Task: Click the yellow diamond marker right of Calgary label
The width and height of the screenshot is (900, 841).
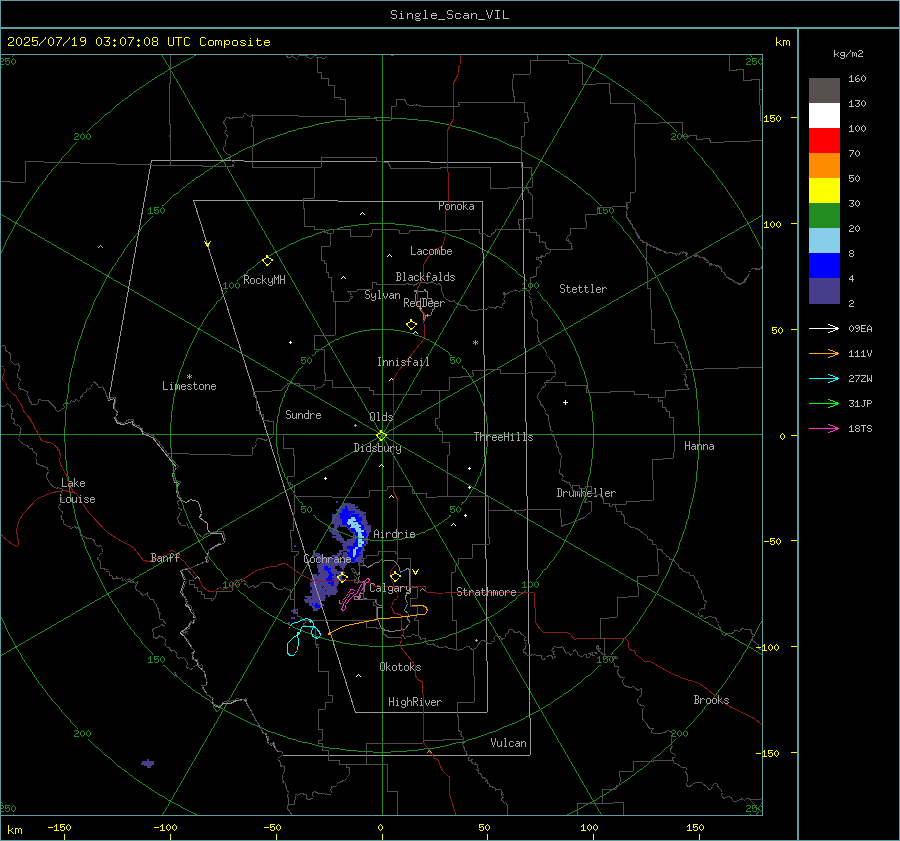Action: point(395,576)
